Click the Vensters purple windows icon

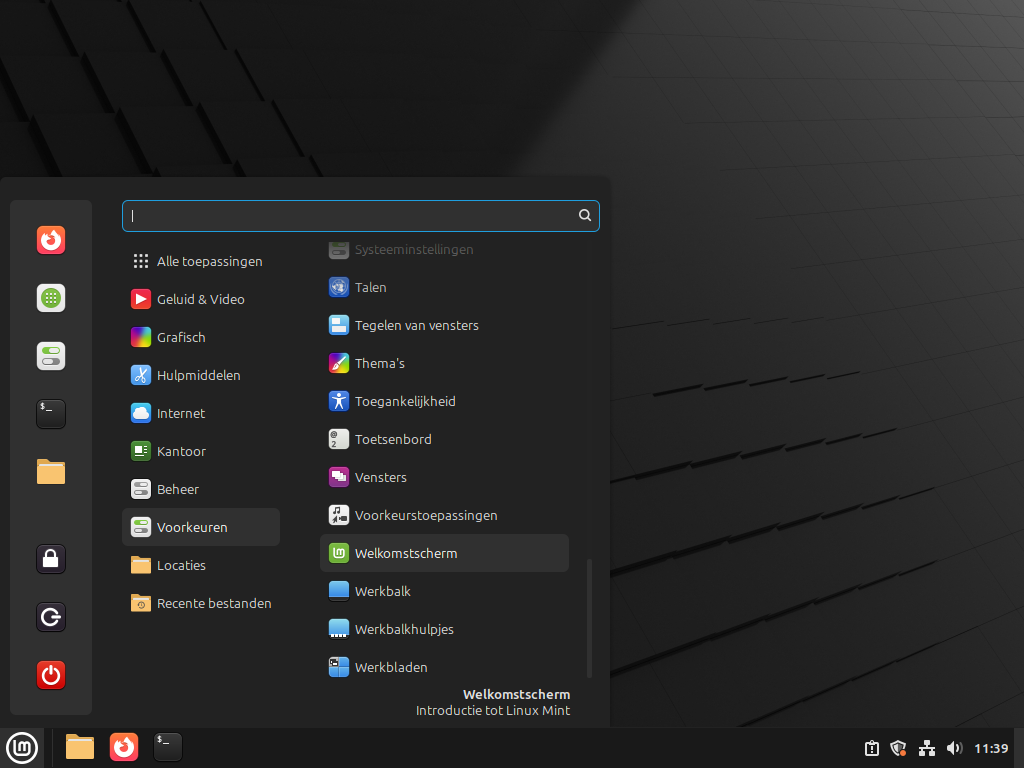point(339,477)
